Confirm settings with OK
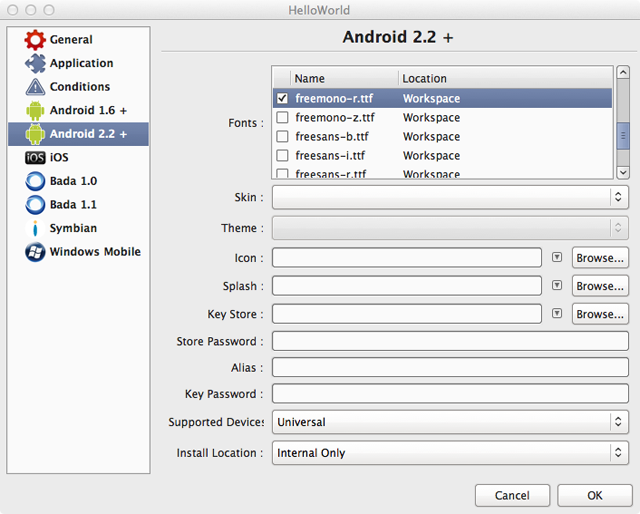 pos(595,495)
